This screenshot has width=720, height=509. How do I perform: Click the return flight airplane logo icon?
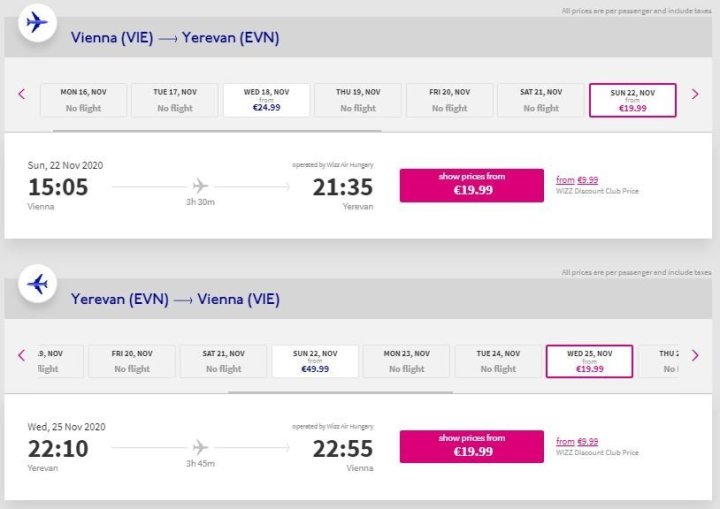point(37,284)
